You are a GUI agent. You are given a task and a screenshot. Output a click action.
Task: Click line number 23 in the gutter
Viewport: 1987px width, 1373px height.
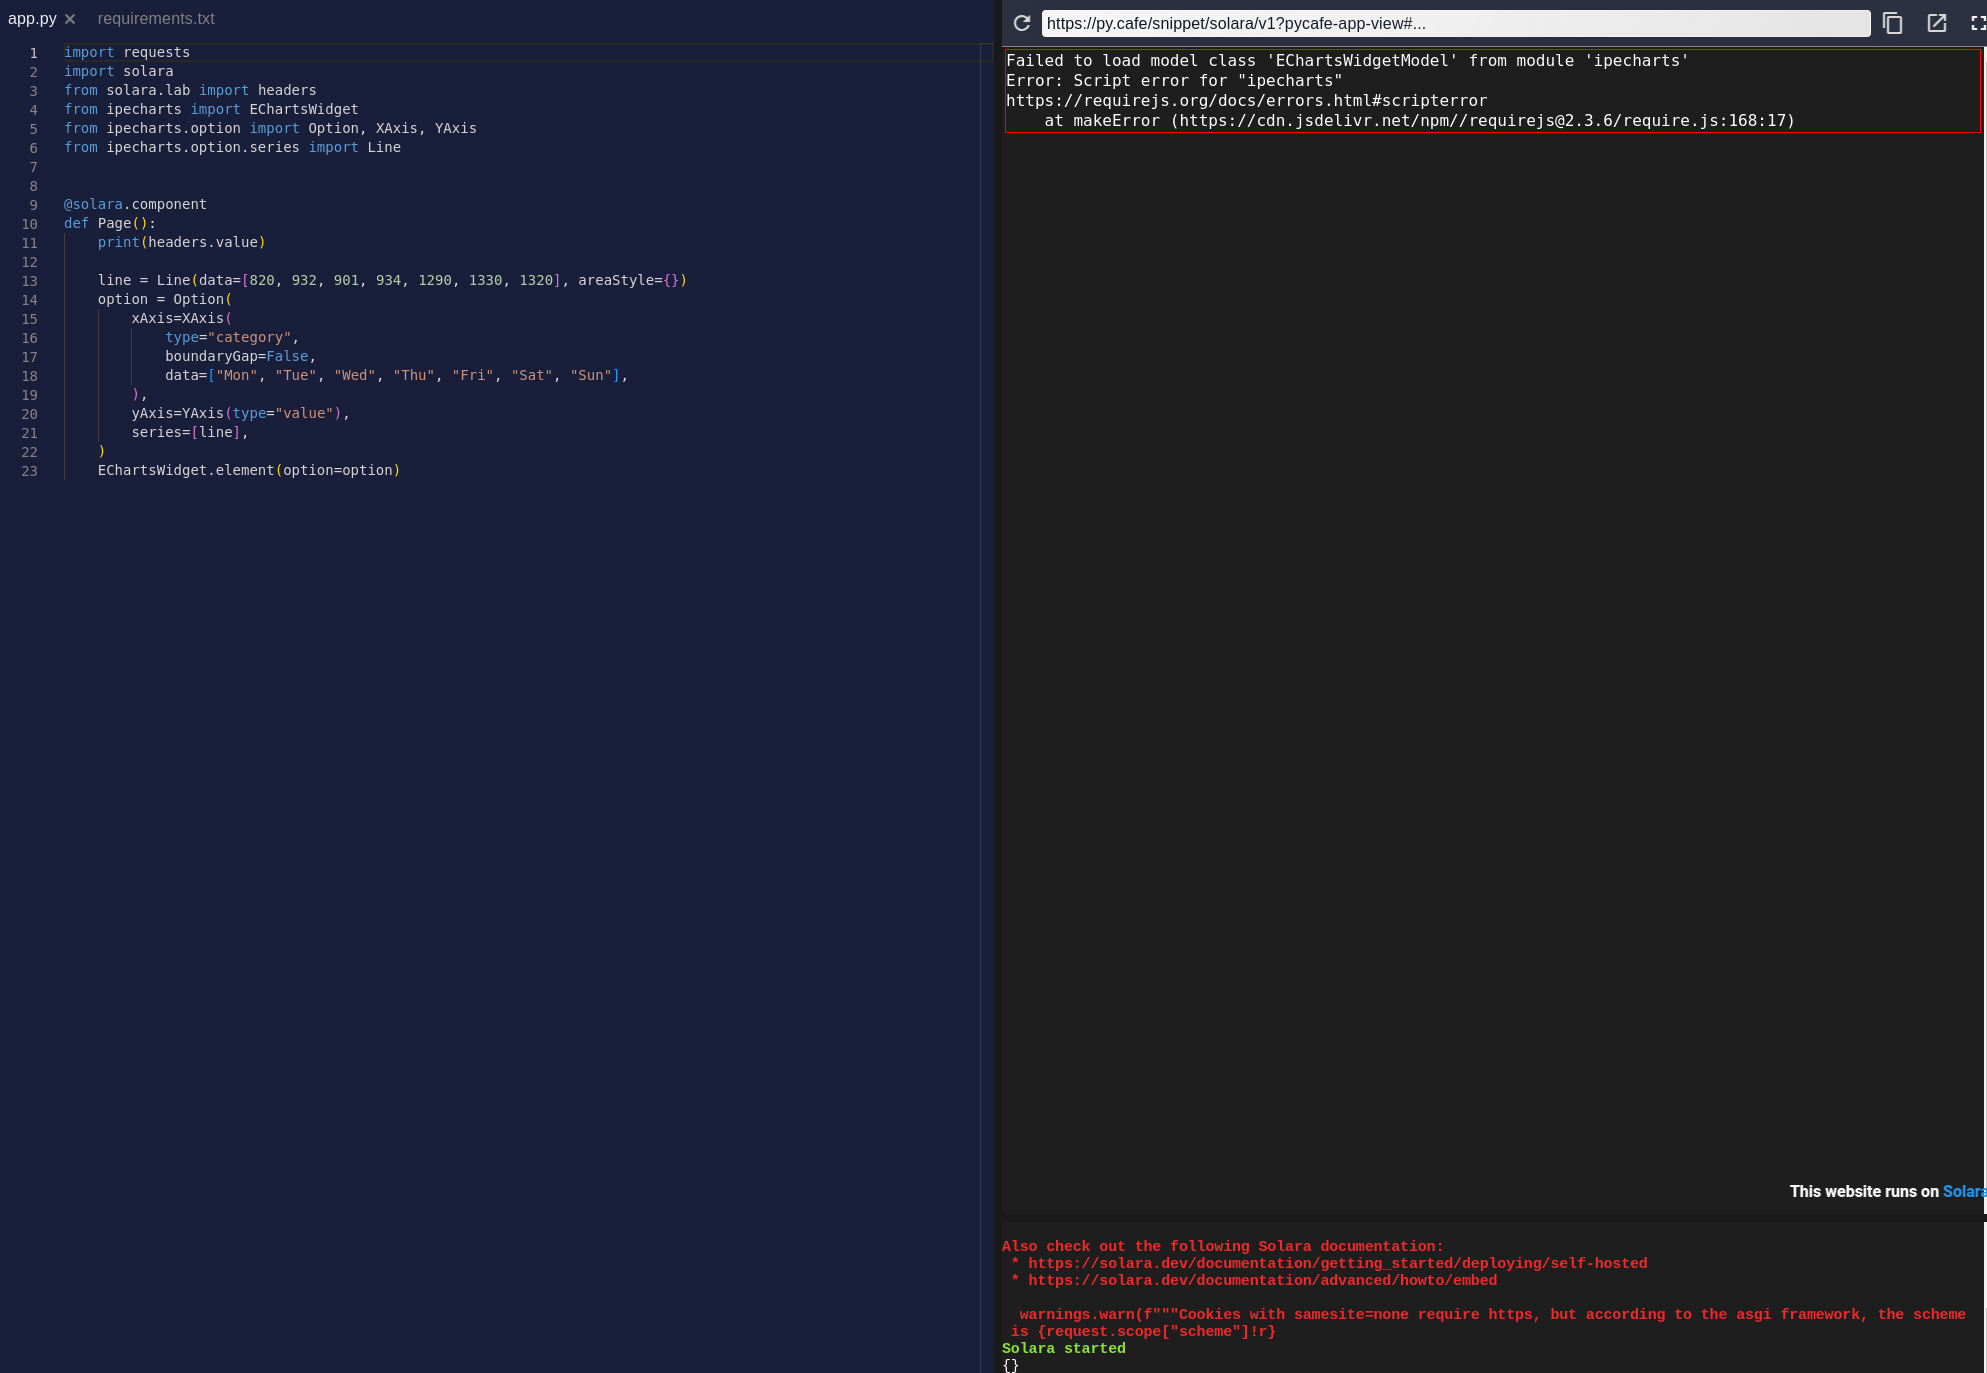point(30,471)
